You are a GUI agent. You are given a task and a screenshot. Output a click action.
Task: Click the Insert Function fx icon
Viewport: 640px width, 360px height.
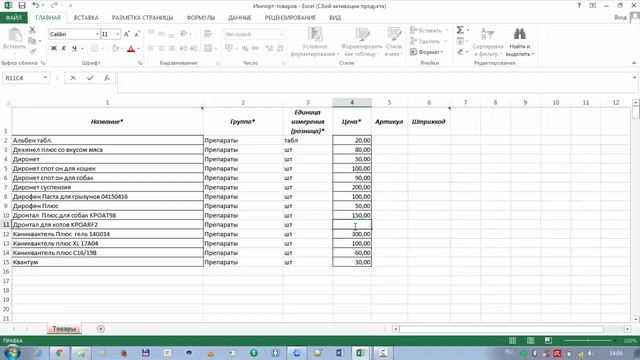coord(107,78)
